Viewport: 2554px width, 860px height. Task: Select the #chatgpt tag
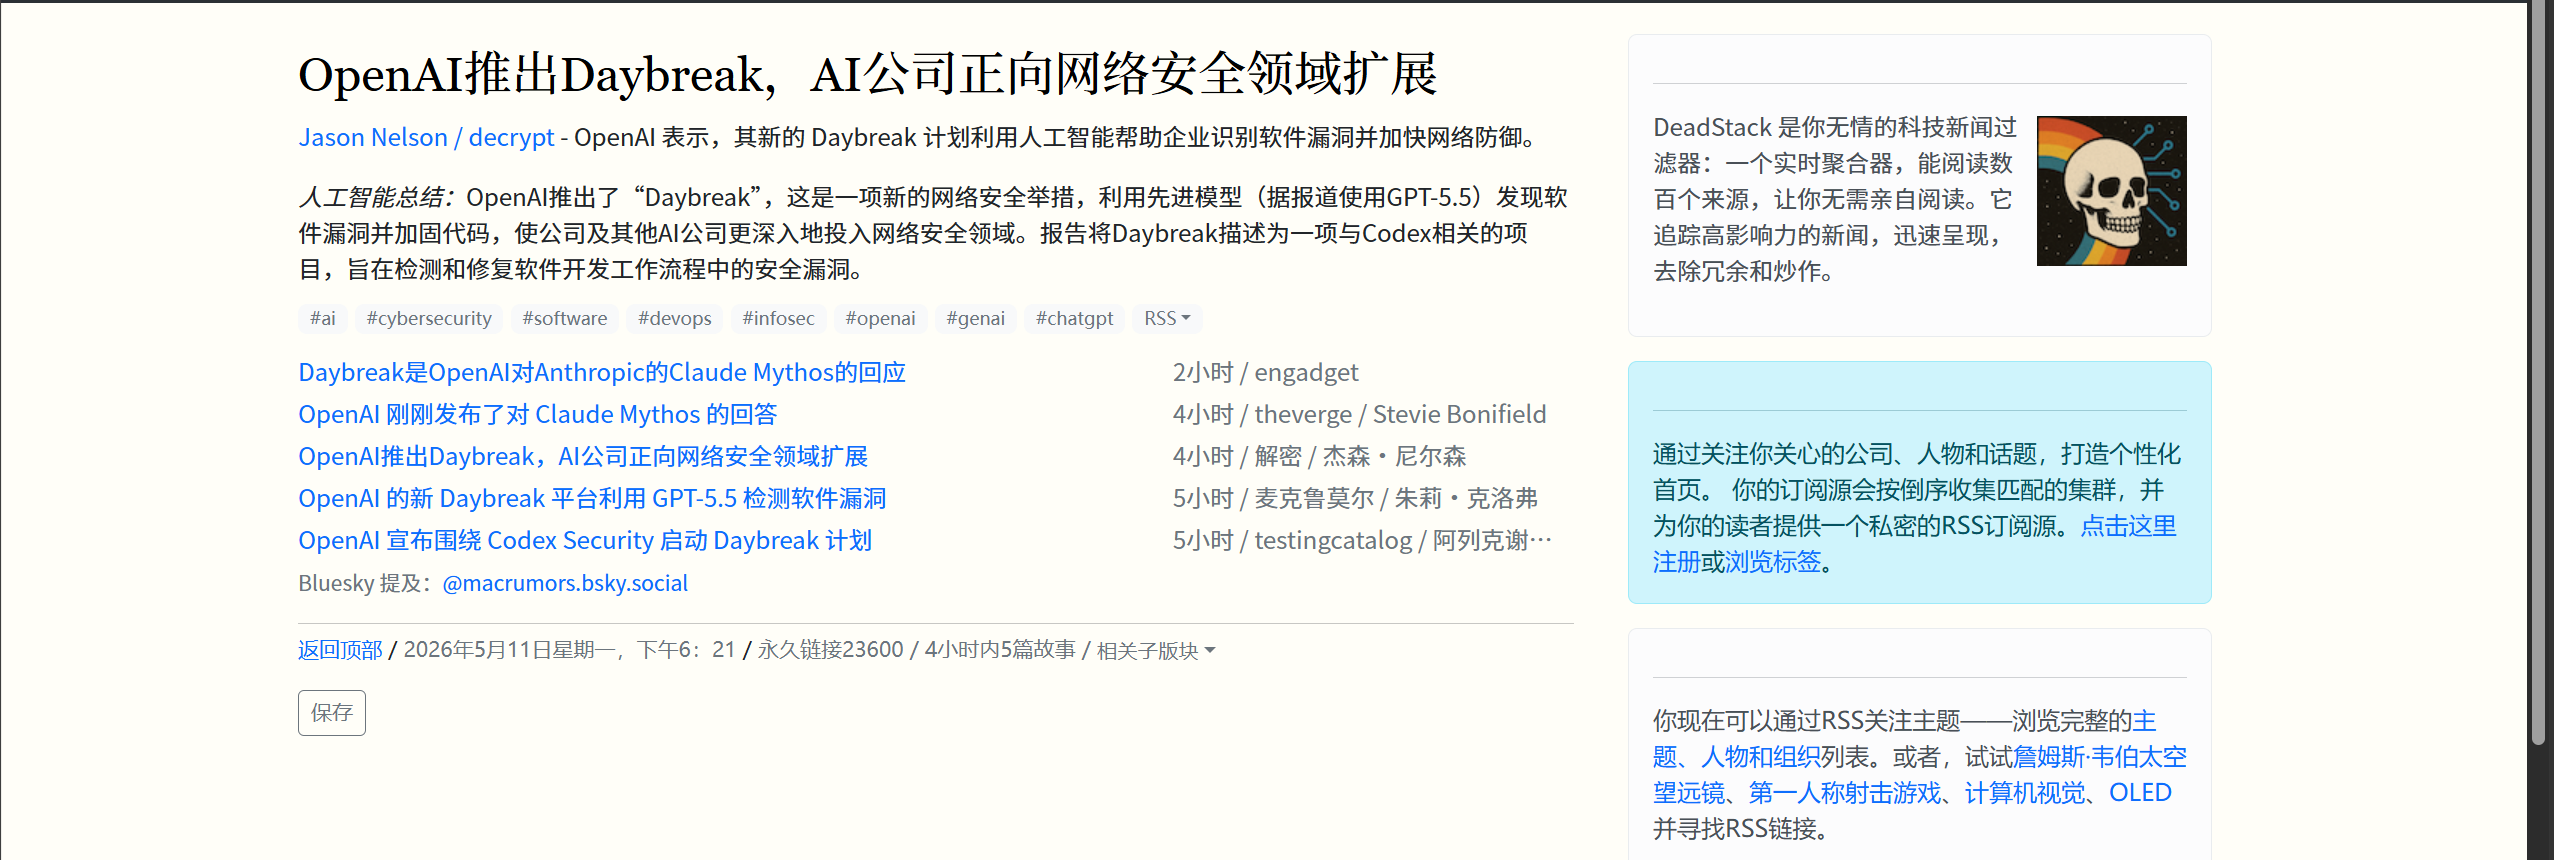(1075, 318)
